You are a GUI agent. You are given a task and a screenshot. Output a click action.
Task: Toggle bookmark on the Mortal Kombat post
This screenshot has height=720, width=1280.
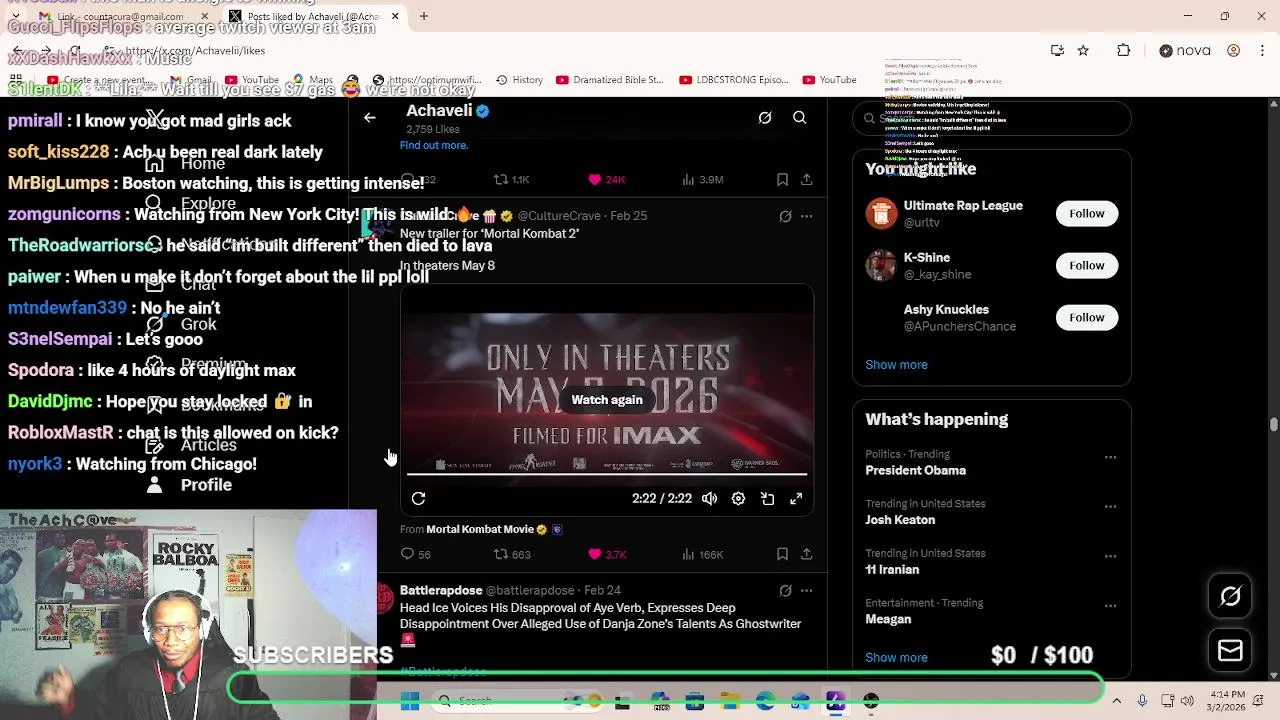point(782,554)
